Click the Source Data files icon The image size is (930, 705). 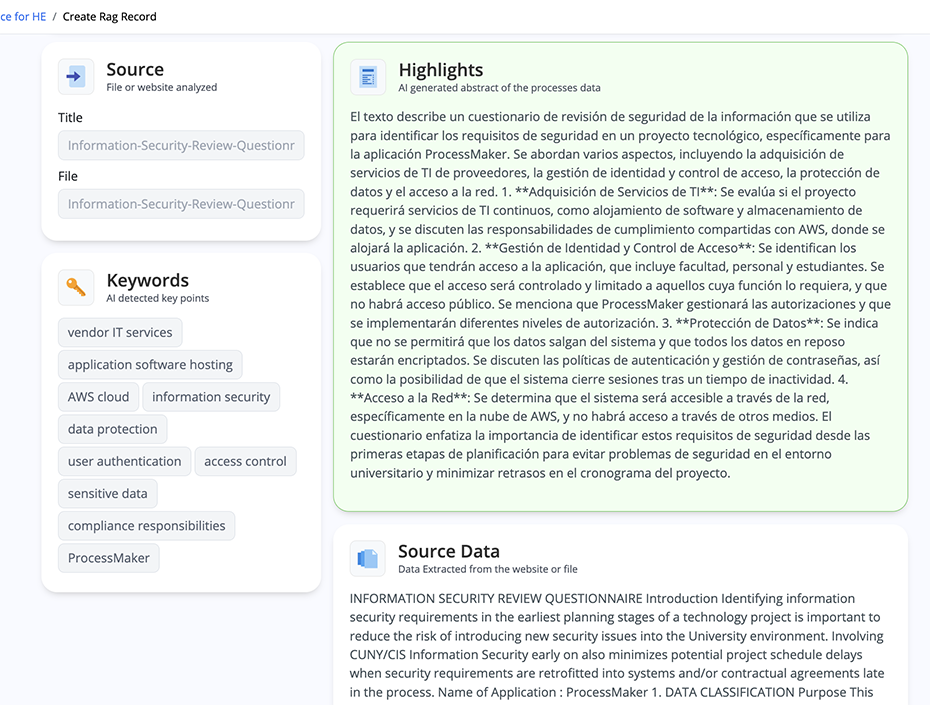tap(368, 559)
